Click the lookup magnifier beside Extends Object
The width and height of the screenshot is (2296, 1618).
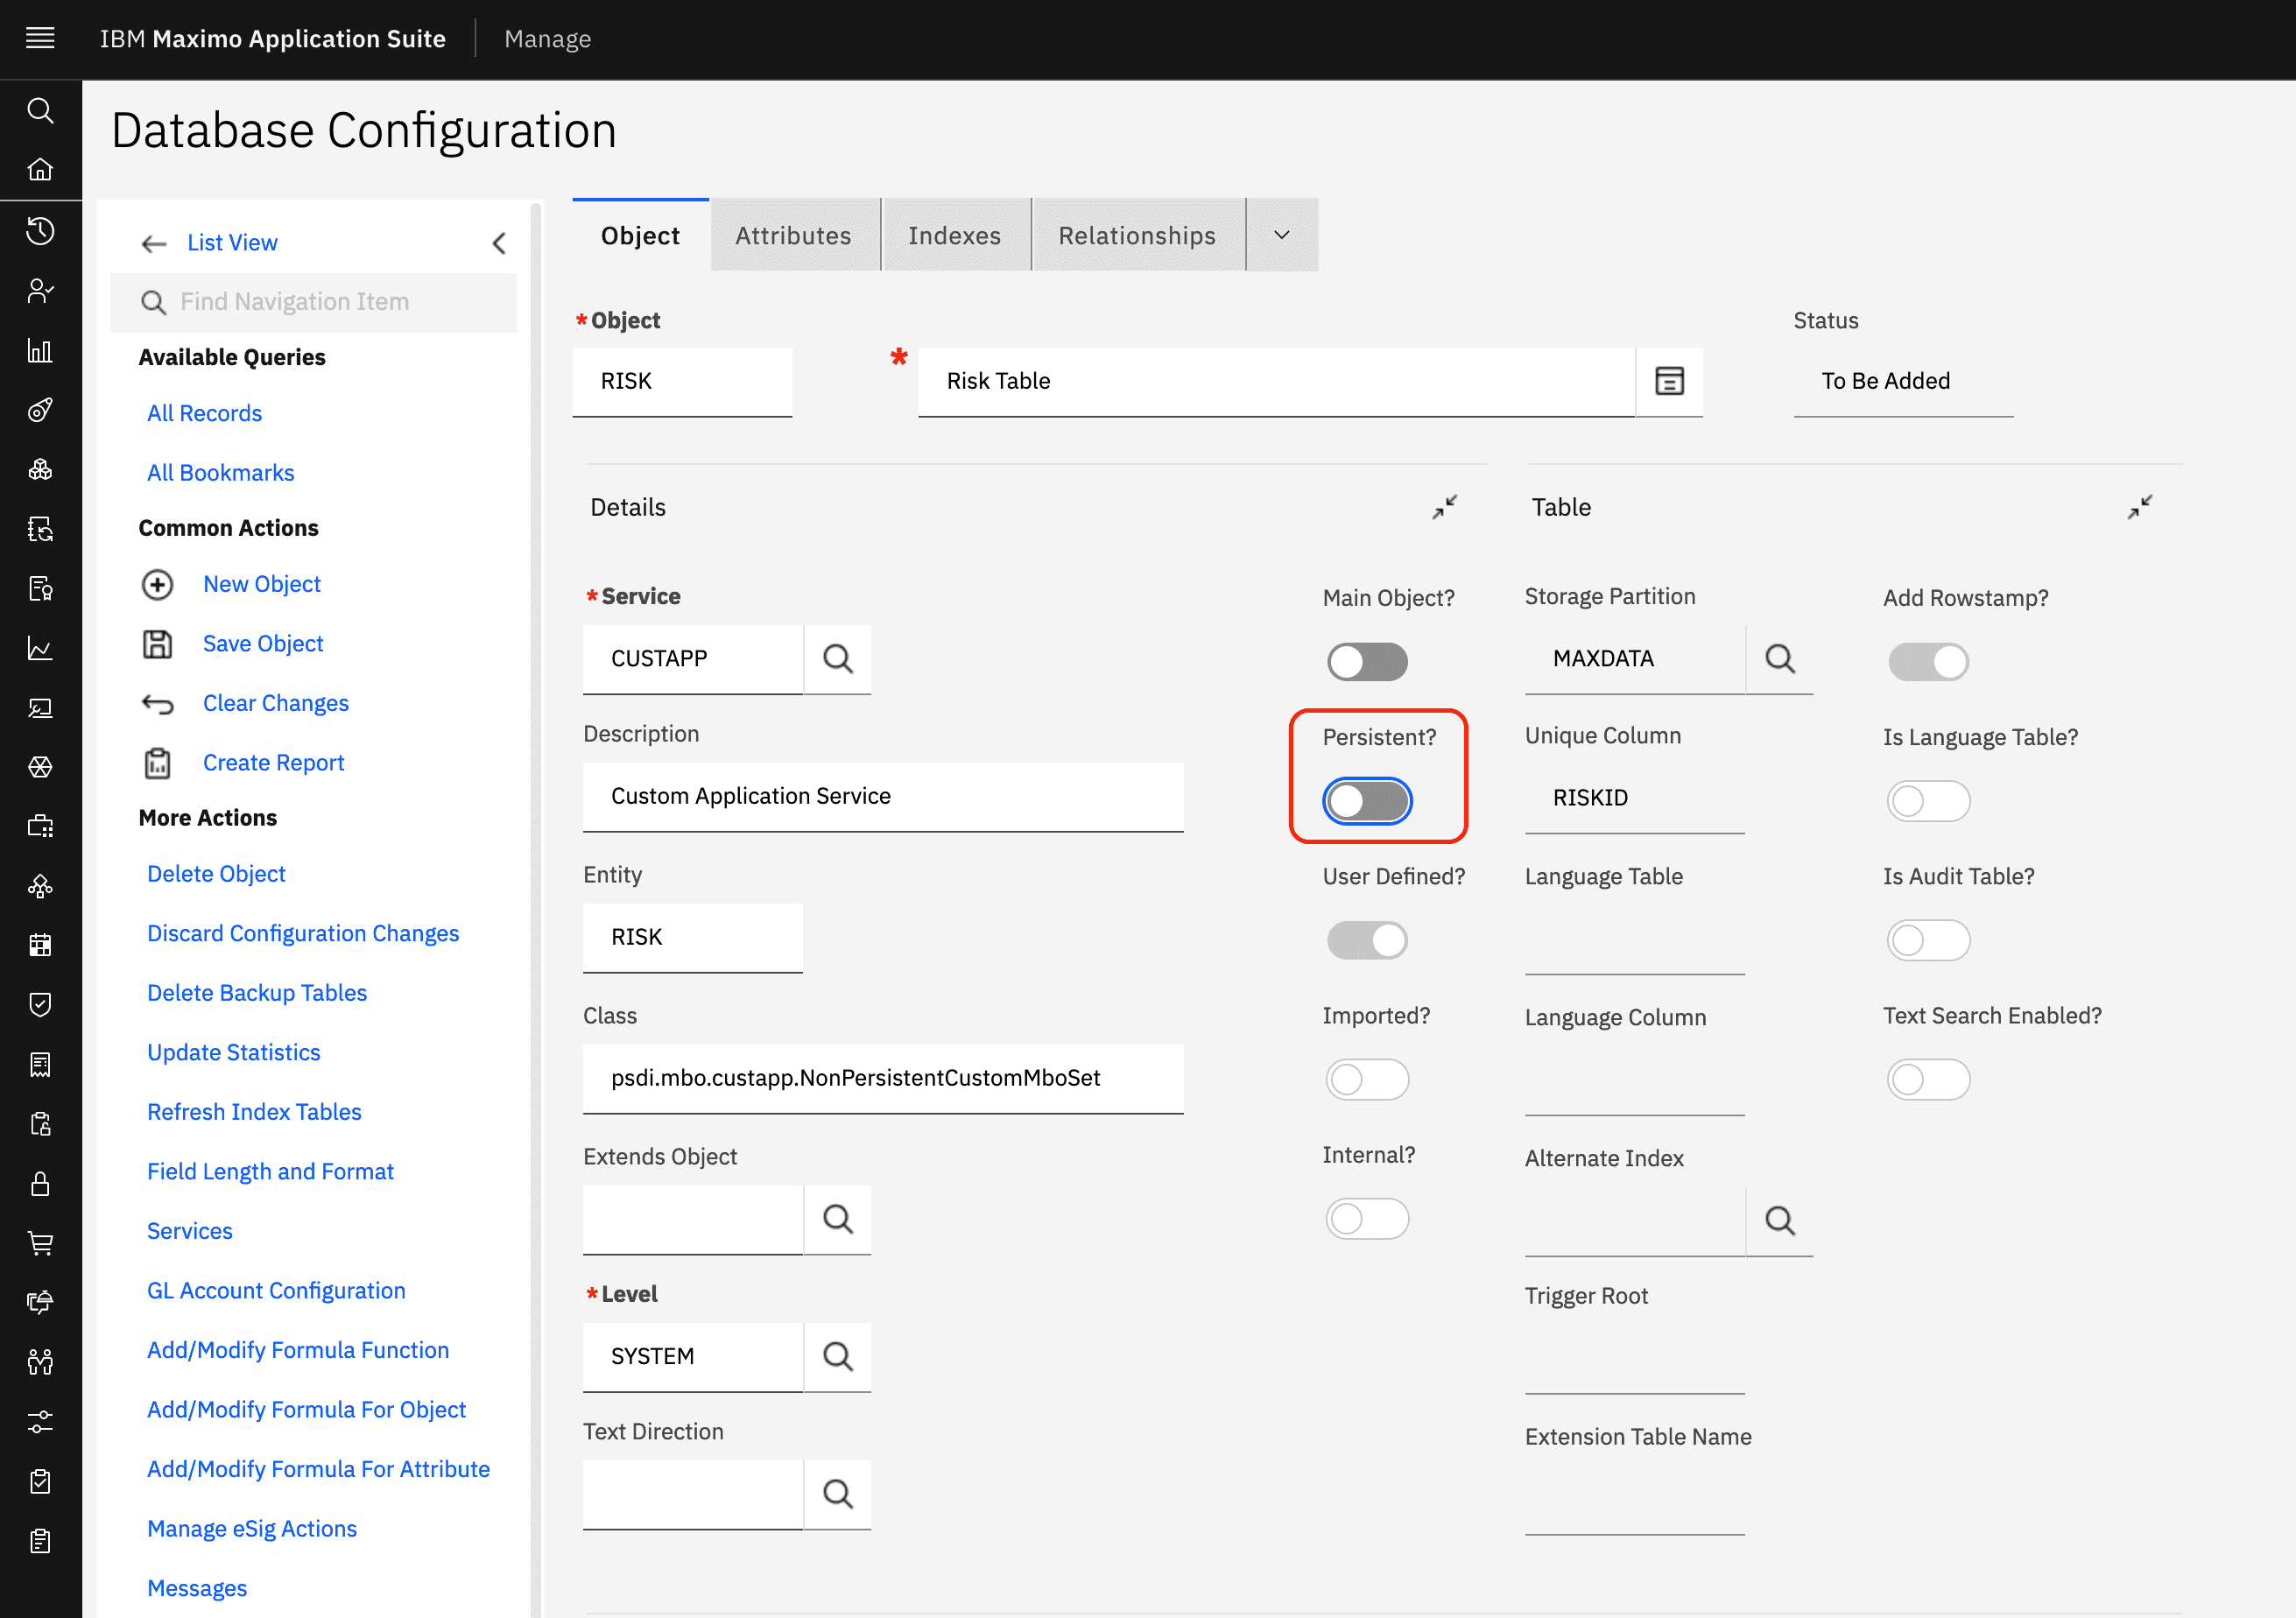point(838,1219)
